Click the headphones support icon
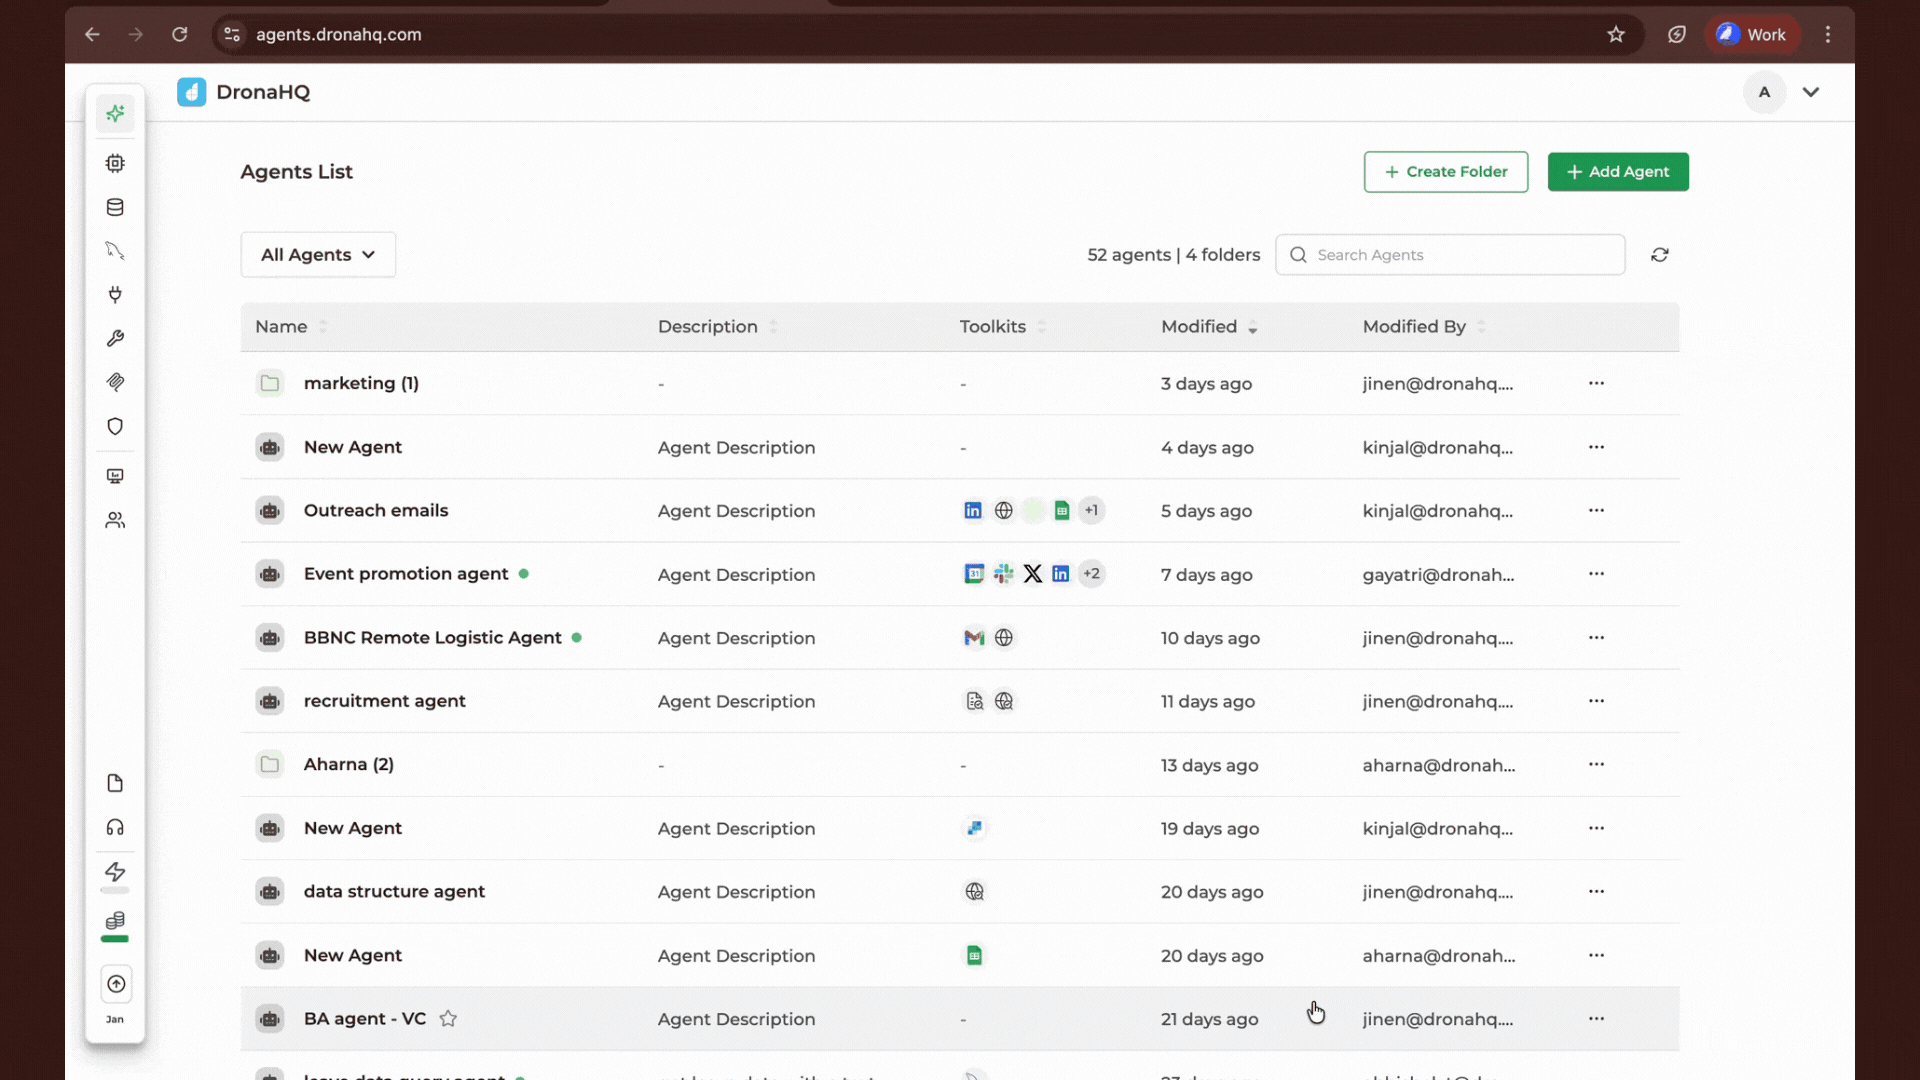1920x1080 pixels. click(115, 827)
